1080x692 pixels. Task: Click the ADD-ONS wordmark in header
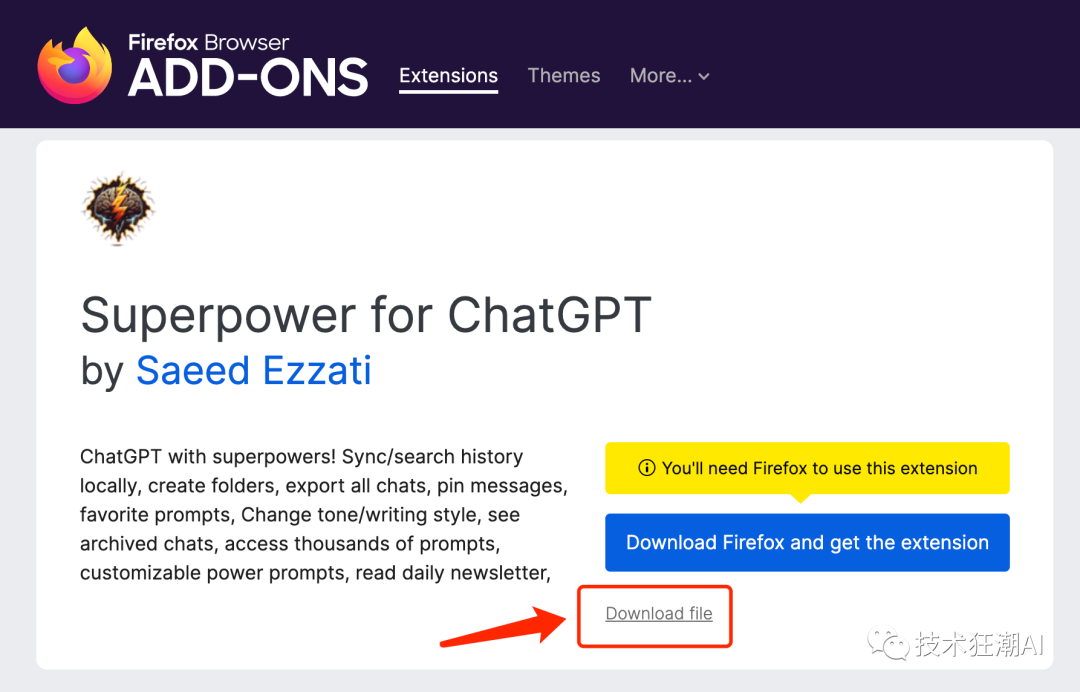coord(248,78)
